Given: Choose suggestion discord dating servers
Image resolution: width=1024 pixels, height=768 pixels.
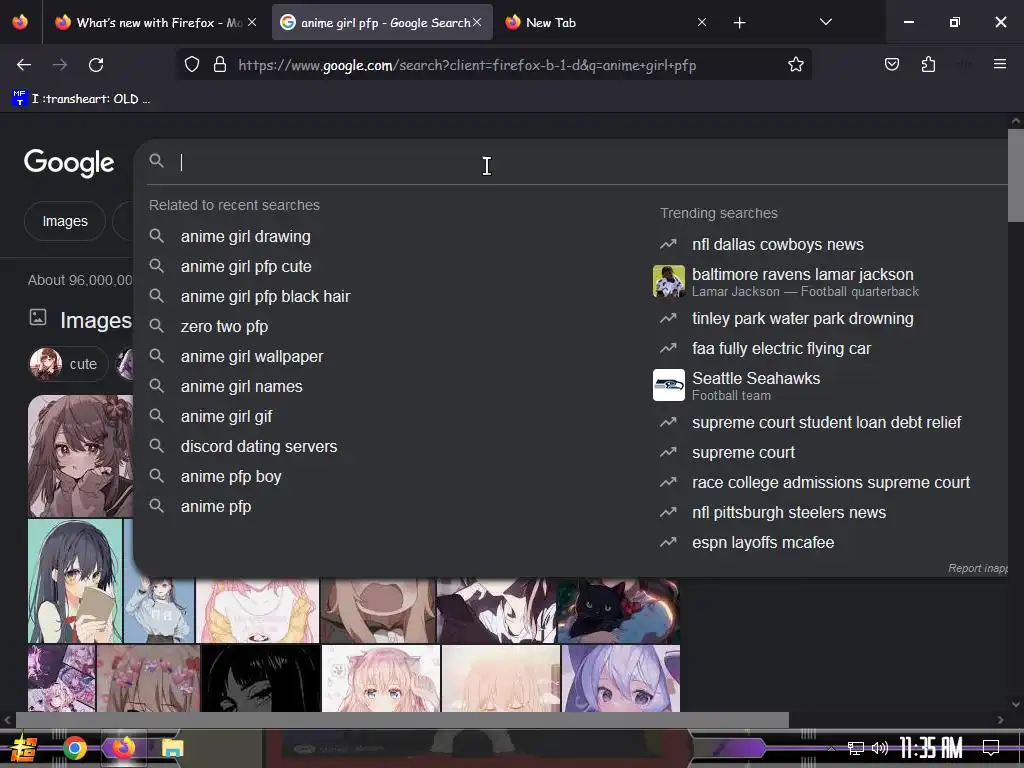Looking at the screenshot, I should pyautogui.click(x=259, y=447).
